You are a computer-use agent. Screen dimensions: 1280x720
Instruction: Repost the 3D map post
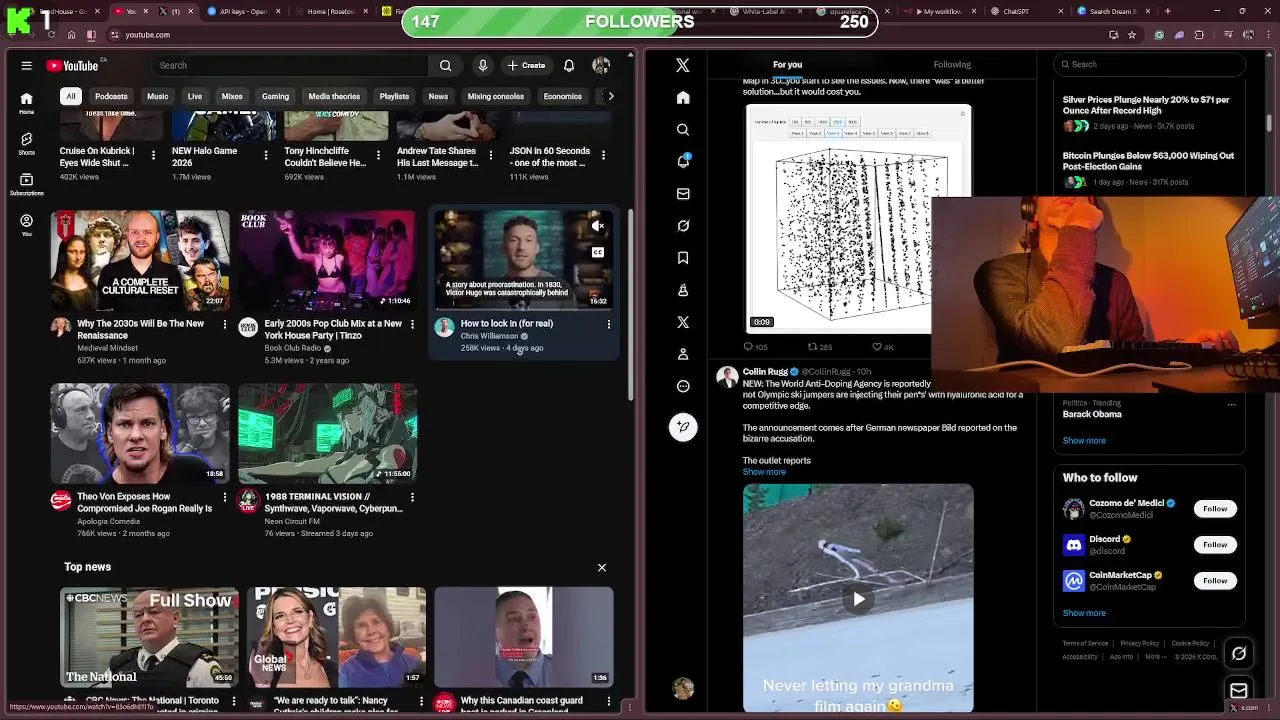point(820,347)
